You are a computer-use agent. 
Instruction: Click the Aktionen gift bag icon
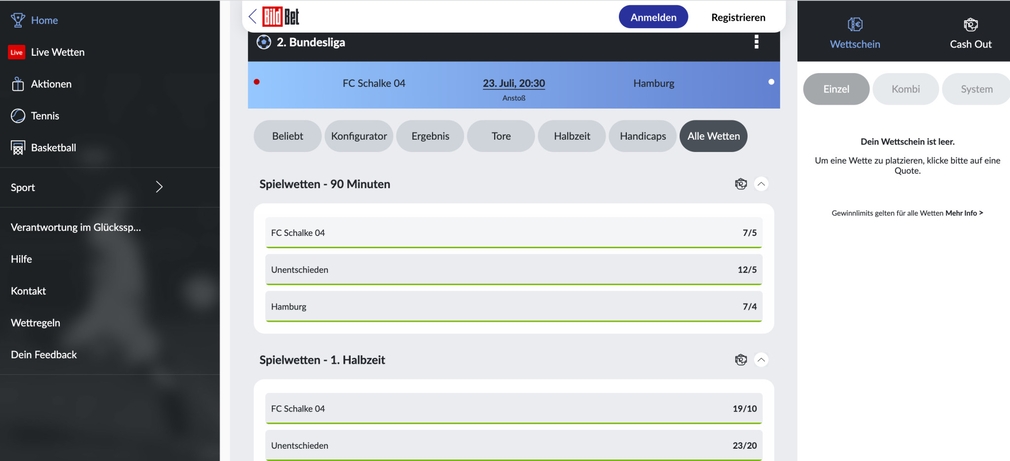17,84
